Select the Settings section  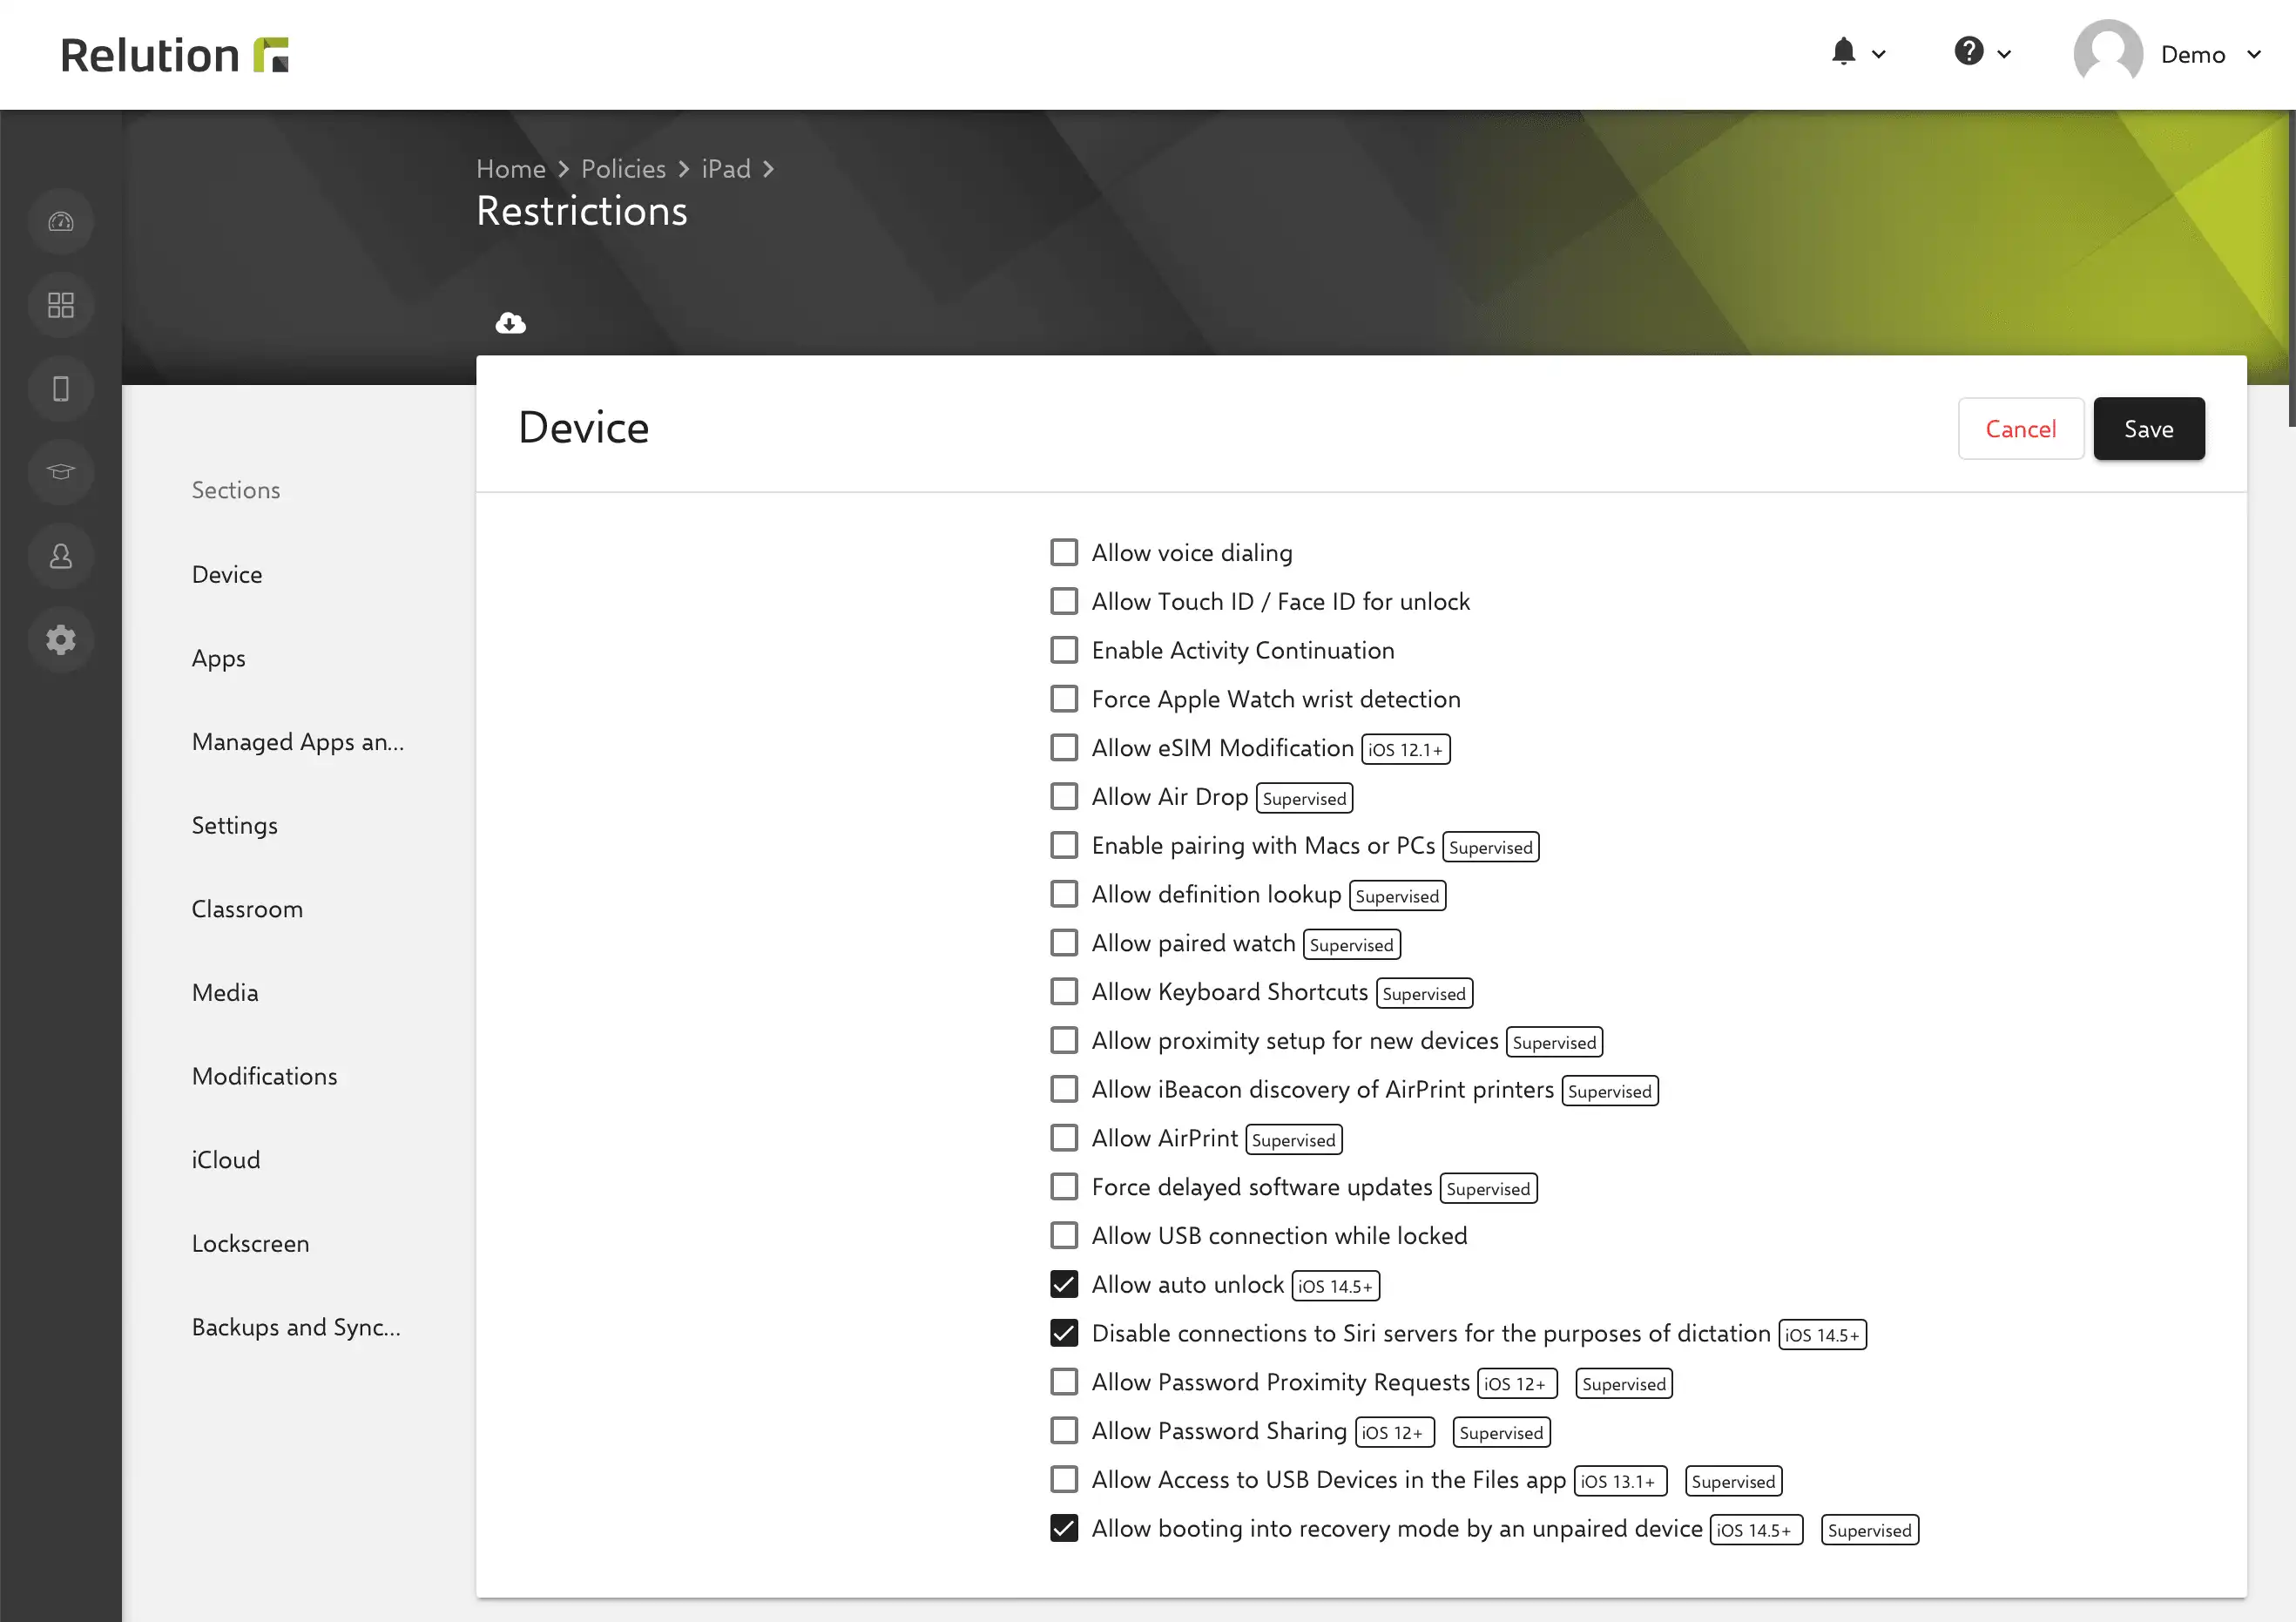pos(235,825)
